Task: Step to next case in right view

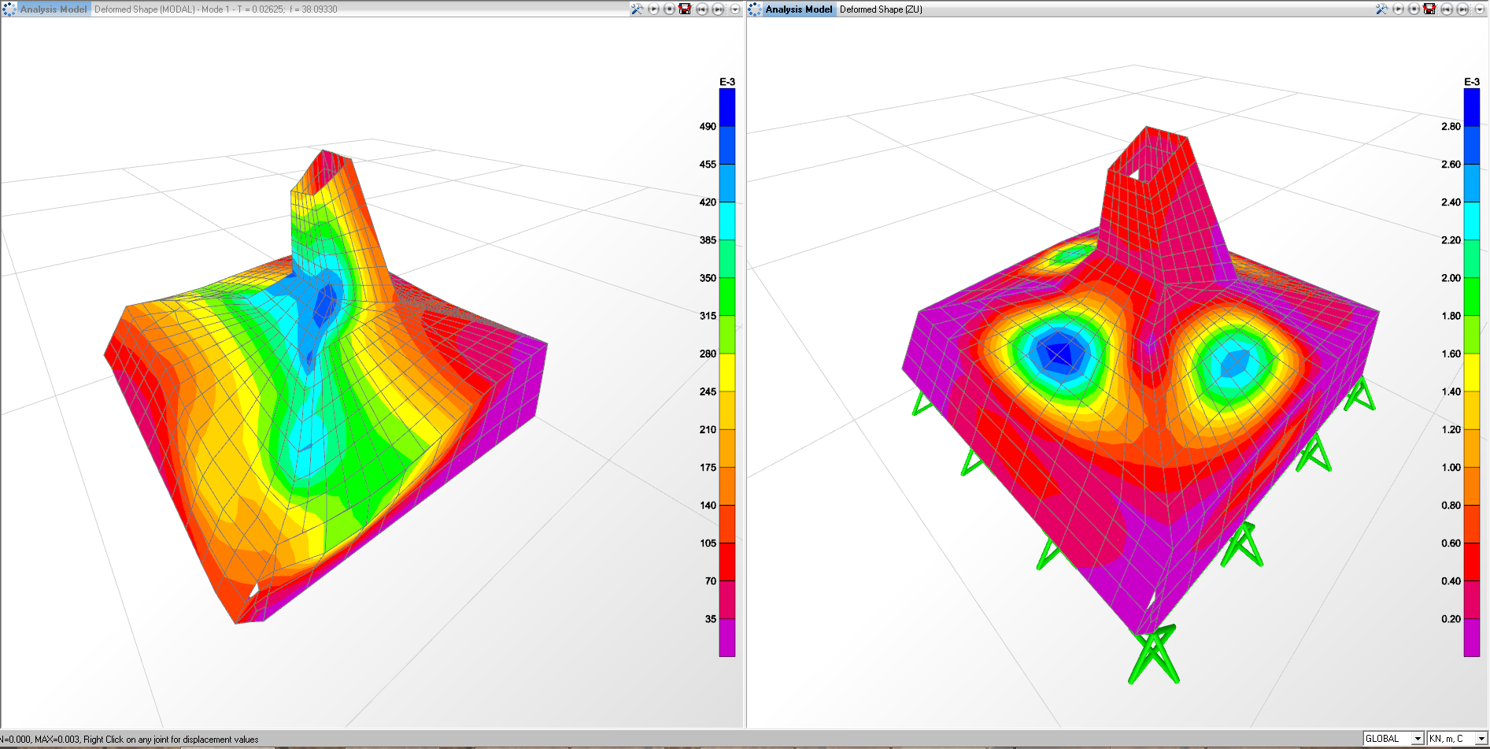Action: [x=1463, y=9]
